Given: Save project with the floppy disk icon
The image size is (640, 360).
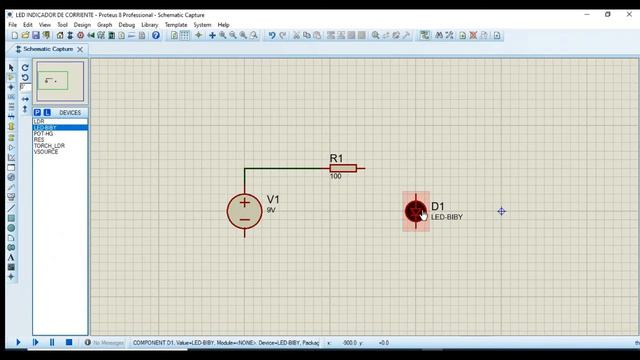Looking at the screenshot, I should pyautogui.click(x=36, y=36).
